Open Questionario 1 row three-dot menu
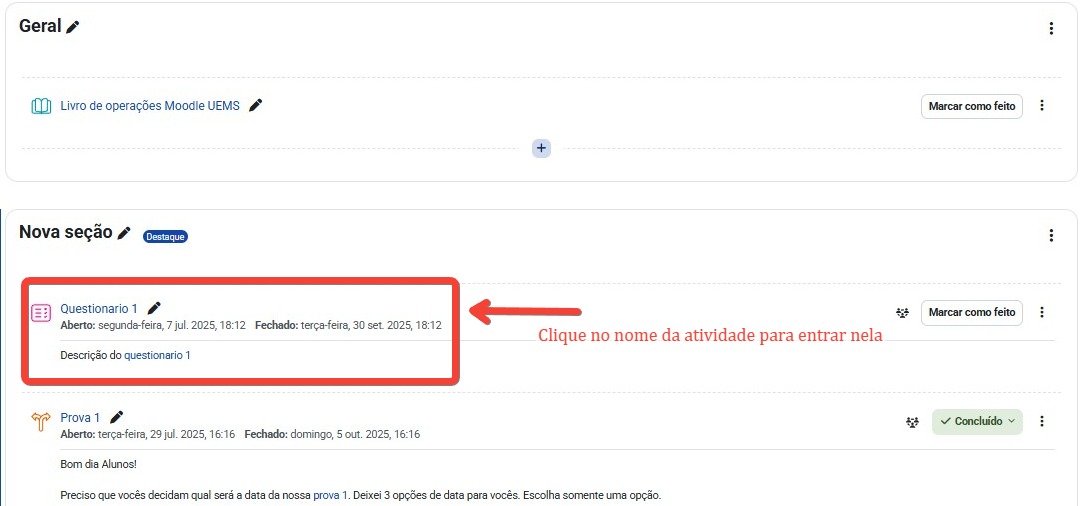Viewport: 1088px width, 506px height. click(x=1042, y=312)
